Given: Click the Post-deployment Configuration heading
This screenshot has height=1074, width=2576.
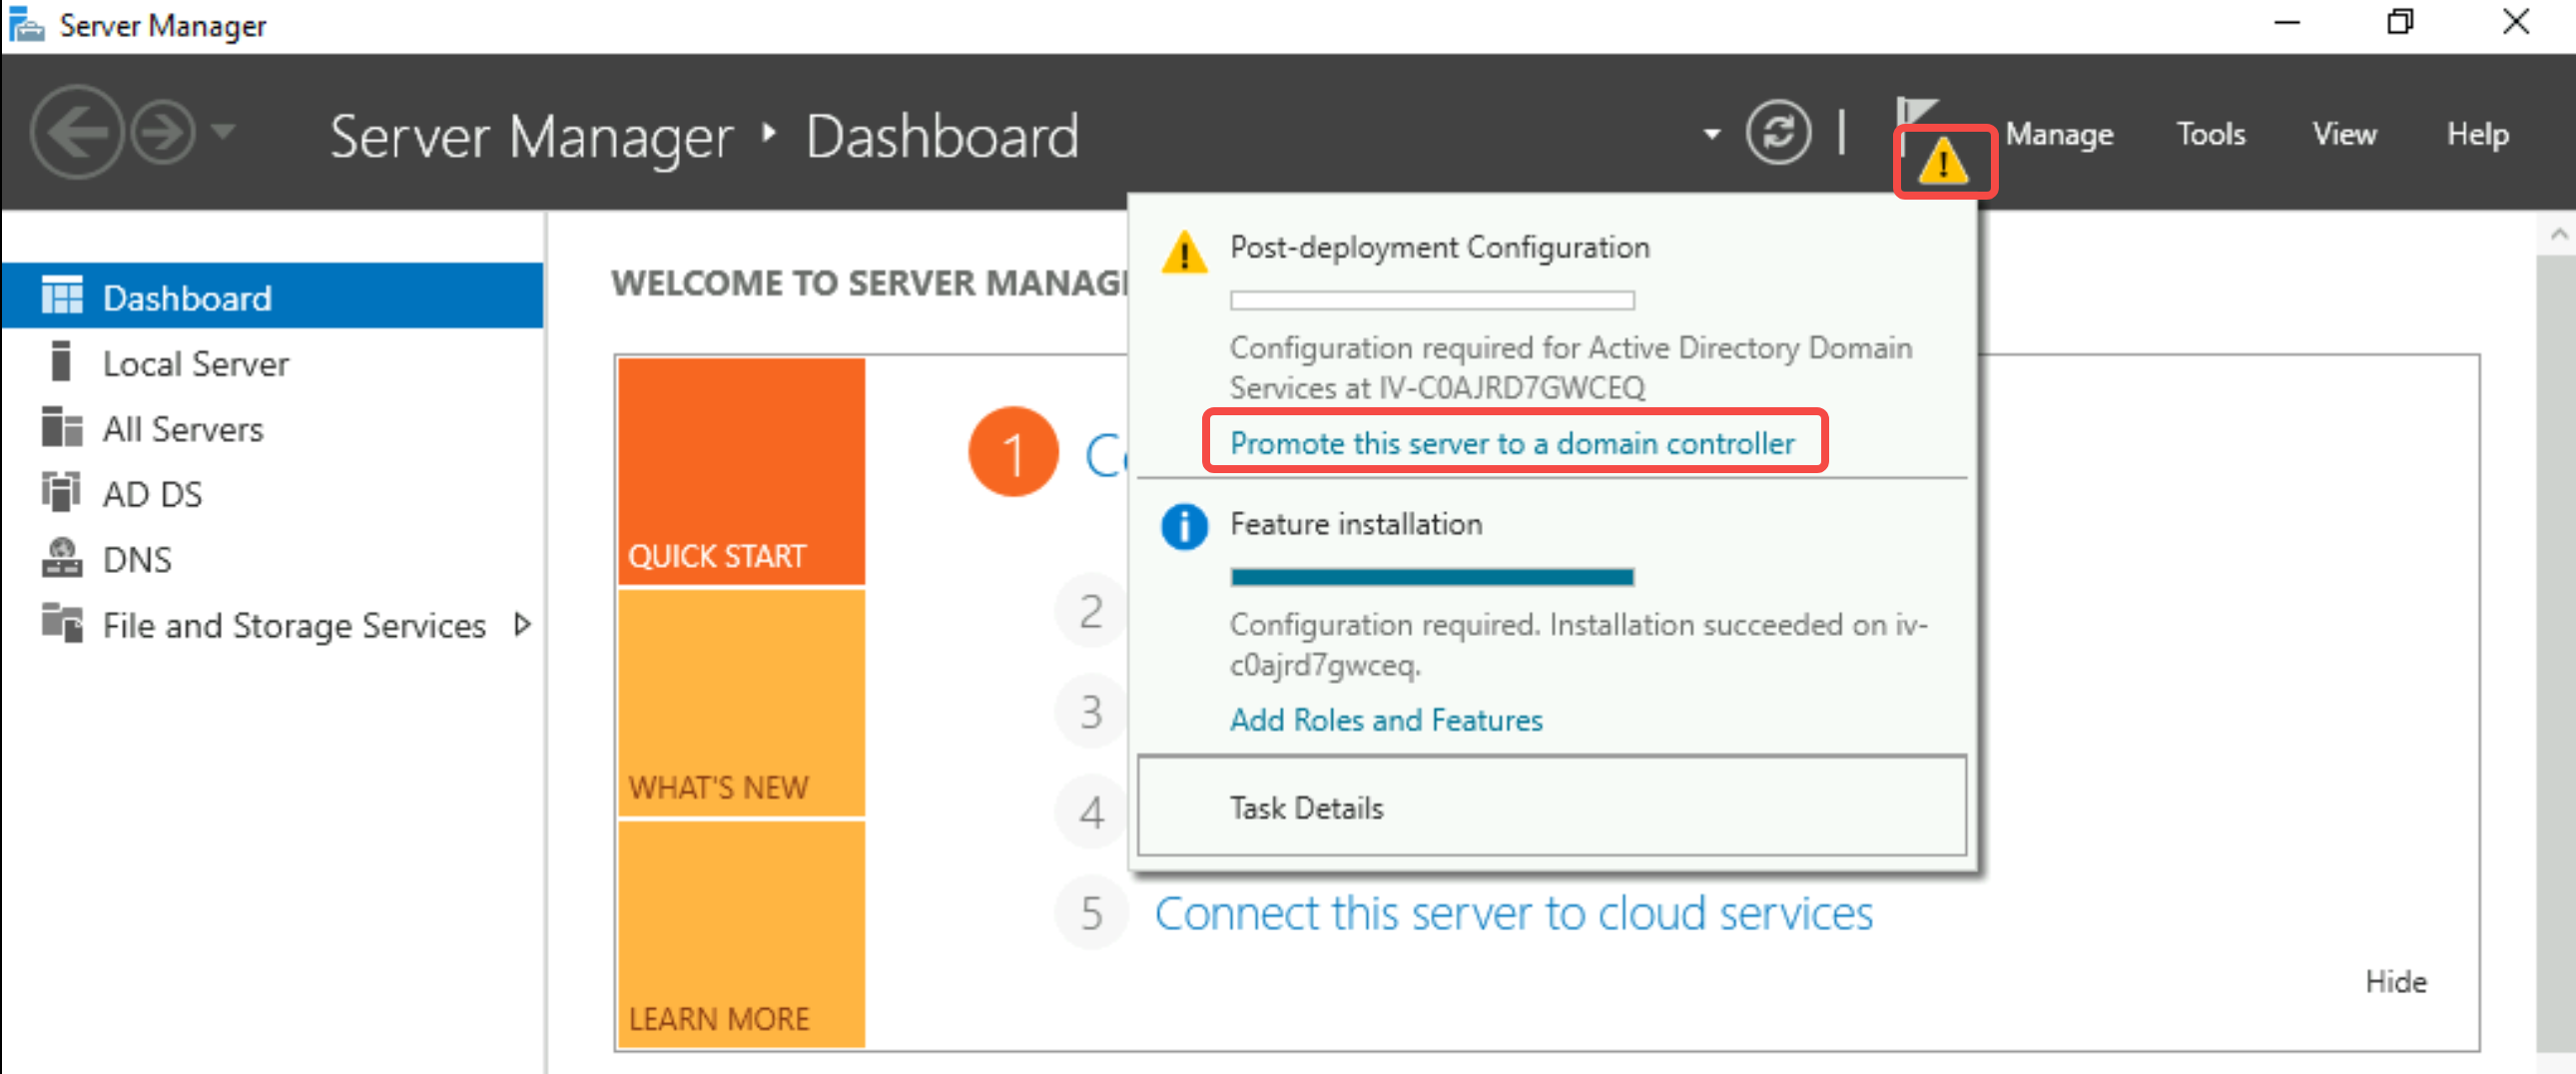Looking at the screenshot, I should coord(1439,247).
